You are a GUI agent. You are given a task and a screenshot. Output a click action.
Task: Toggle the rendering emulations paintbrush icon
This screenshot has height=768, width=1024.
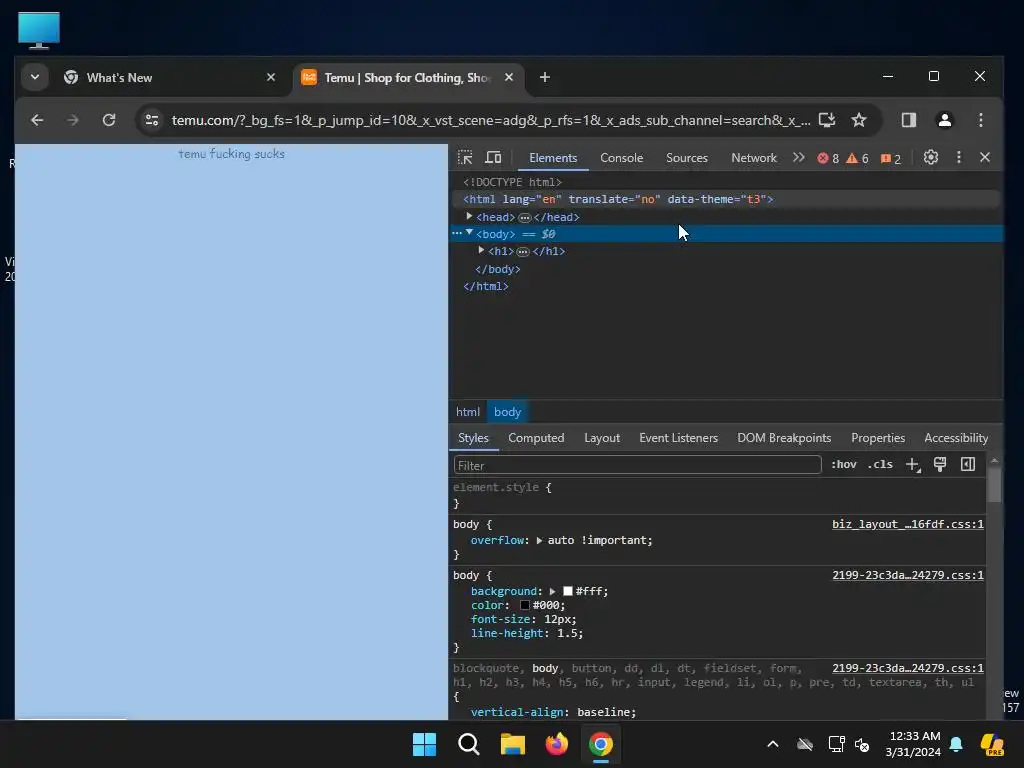(x=940, y=464)
